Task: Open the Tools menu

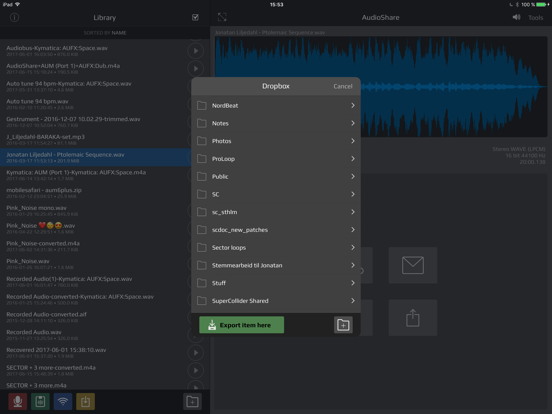Action: [535, 18]
